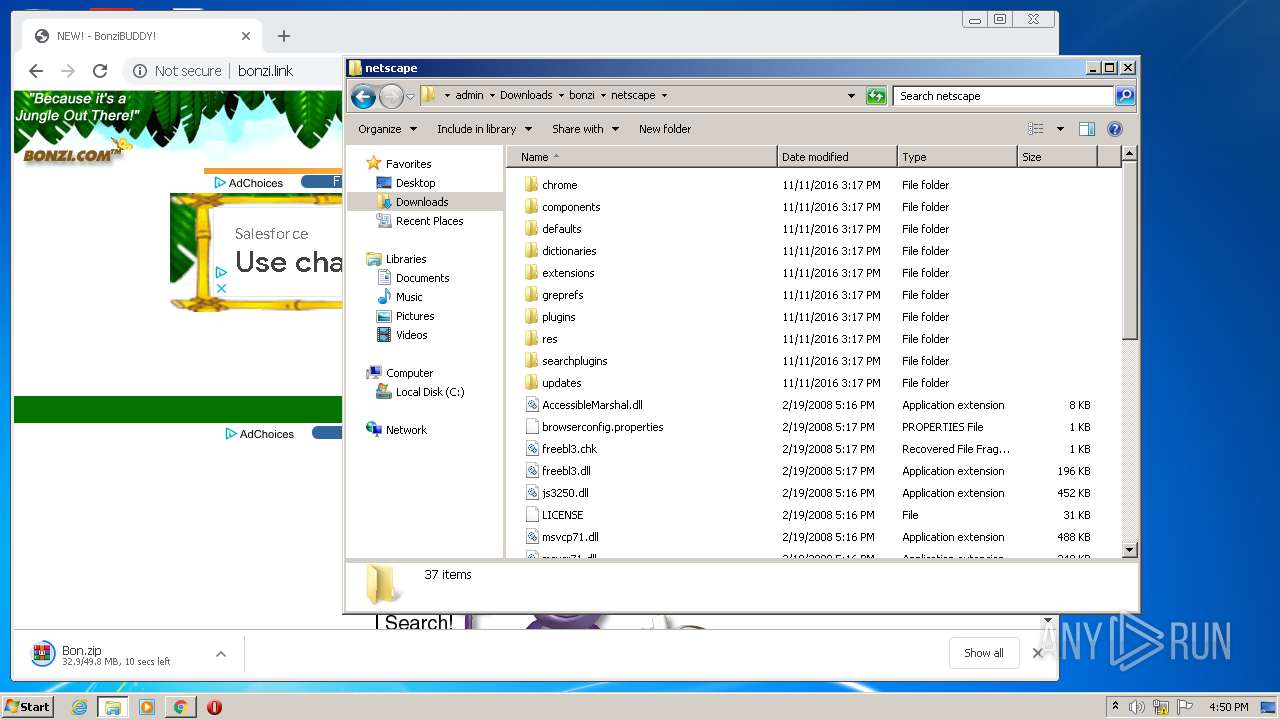The height and width of the screenshot is (720, 1280).
Task: Open Windows Media Player from taskbar
Action: point(147,707)
